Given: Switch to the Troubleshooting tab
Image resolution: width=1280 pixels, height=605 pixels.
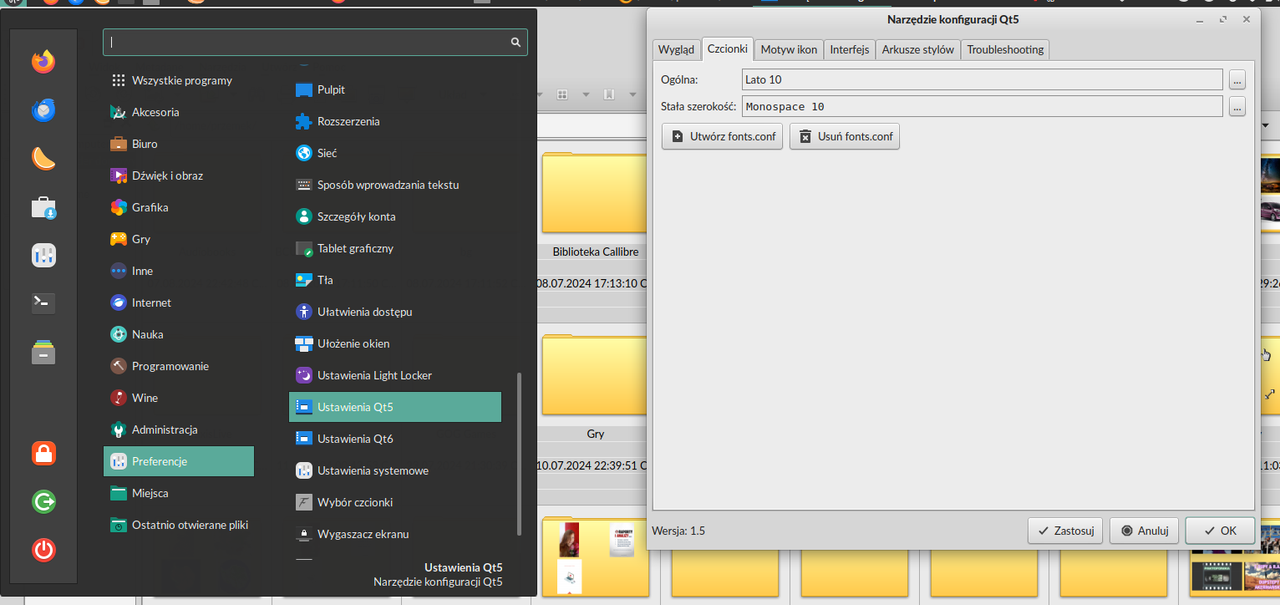Looking at the screenshot, I should (1005, 50).
